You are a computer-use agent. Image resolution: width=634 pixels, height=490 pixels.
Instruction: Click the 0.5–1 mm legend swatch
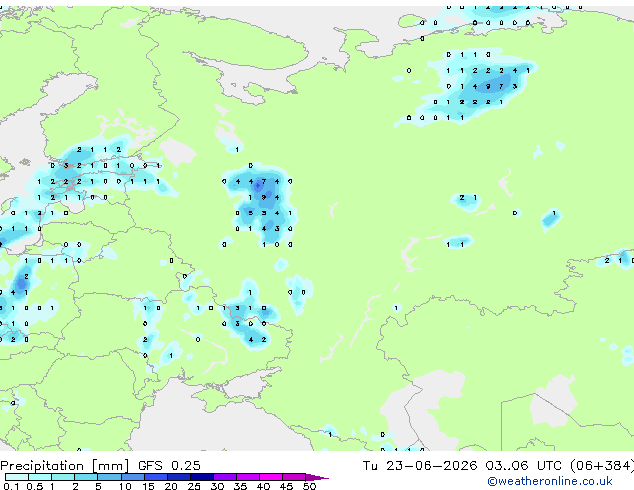40,477
